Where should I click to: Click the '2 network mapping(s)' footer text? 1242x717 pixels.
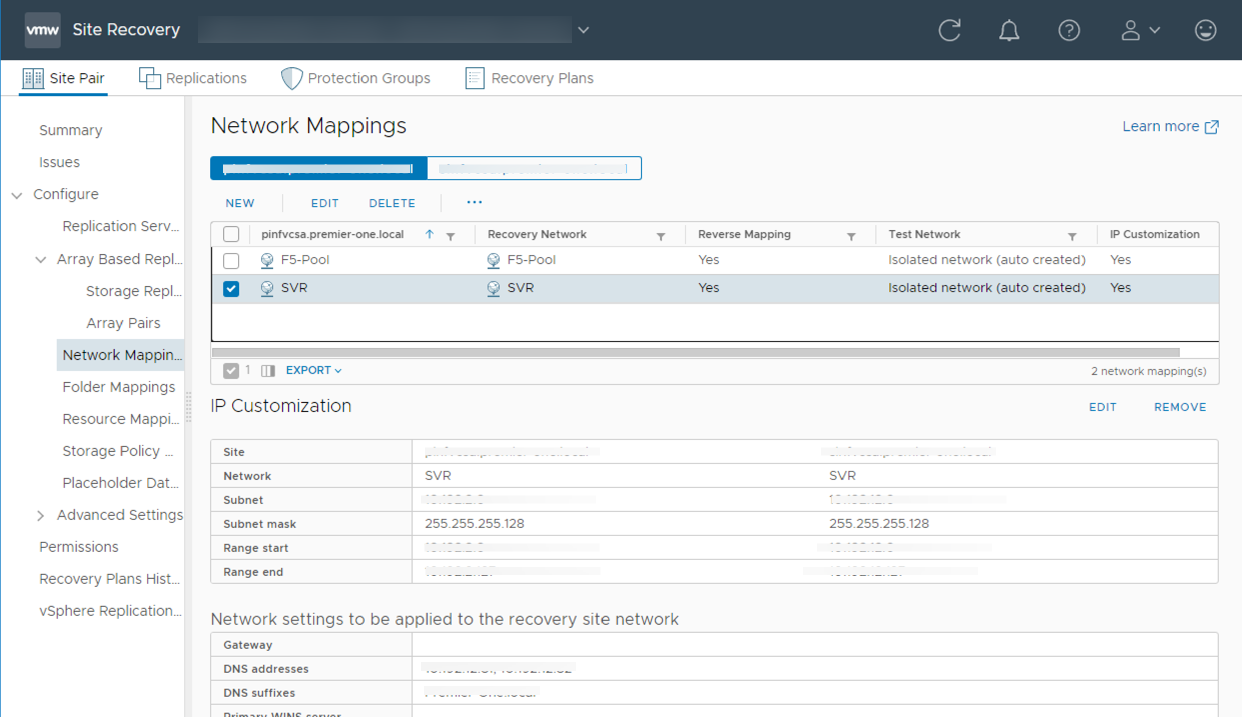[x=1148, y=371]
